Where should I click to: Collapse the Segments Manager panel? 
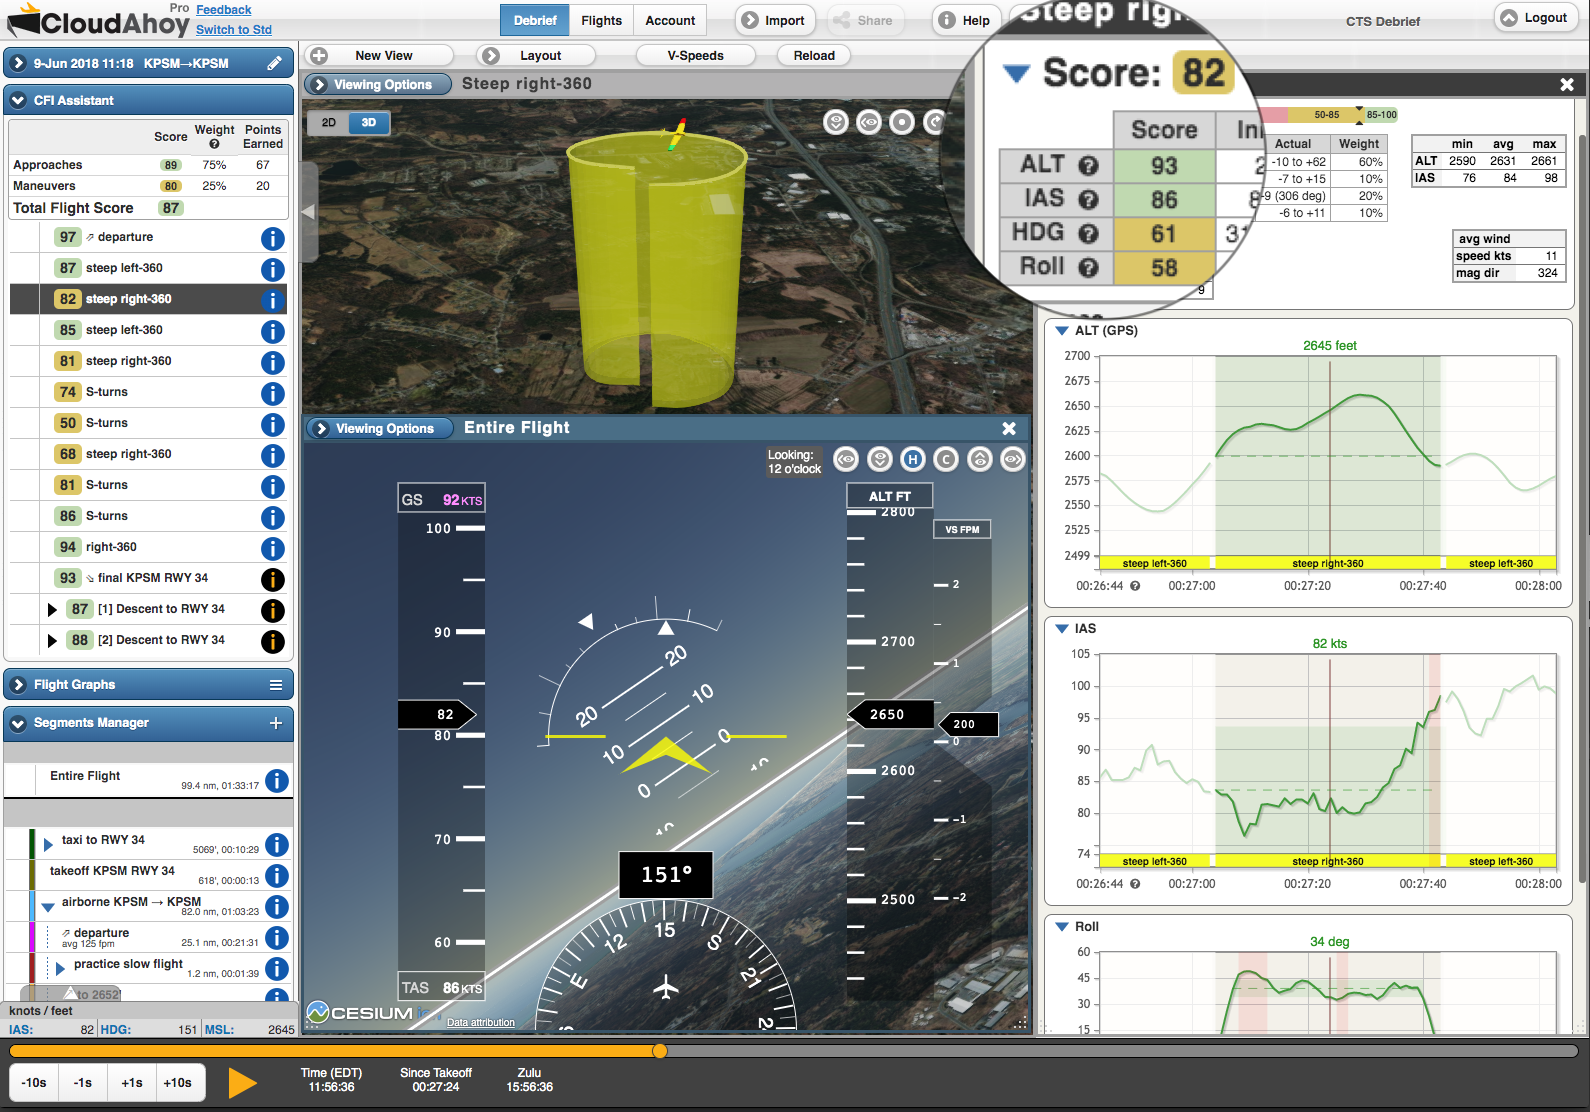pyautogui.click(x=18, y=723)
